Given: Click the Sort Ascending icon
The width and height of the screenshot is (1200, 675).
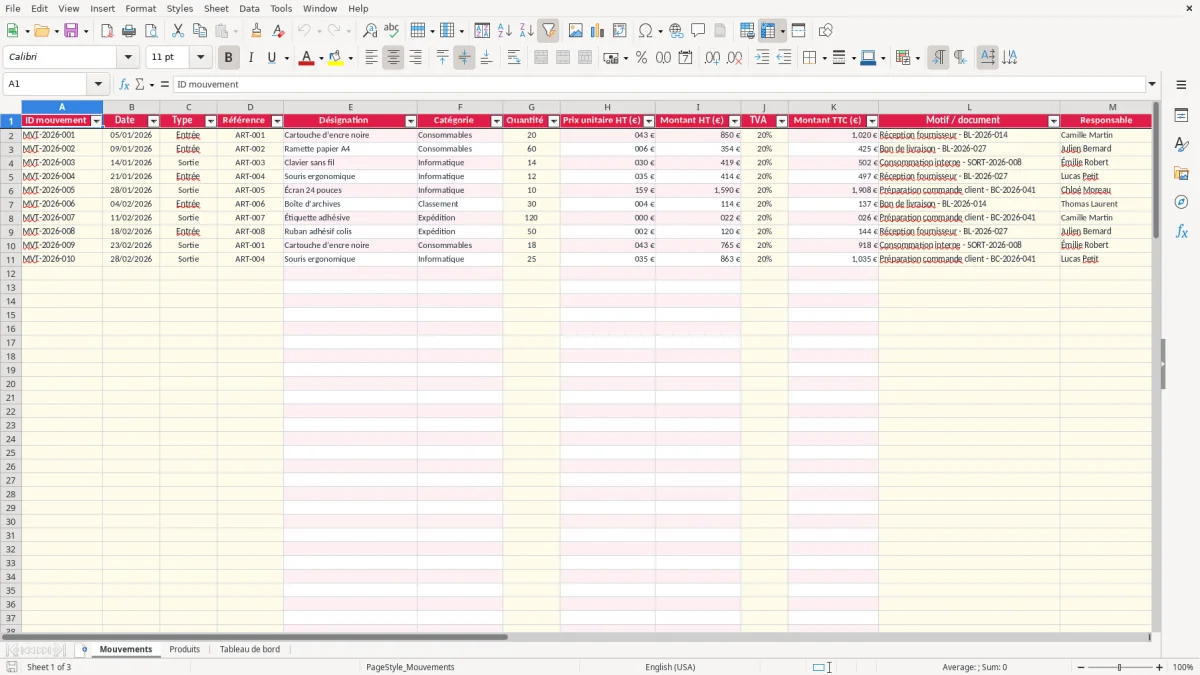Looking at the screenshot, I should (504, 31).
